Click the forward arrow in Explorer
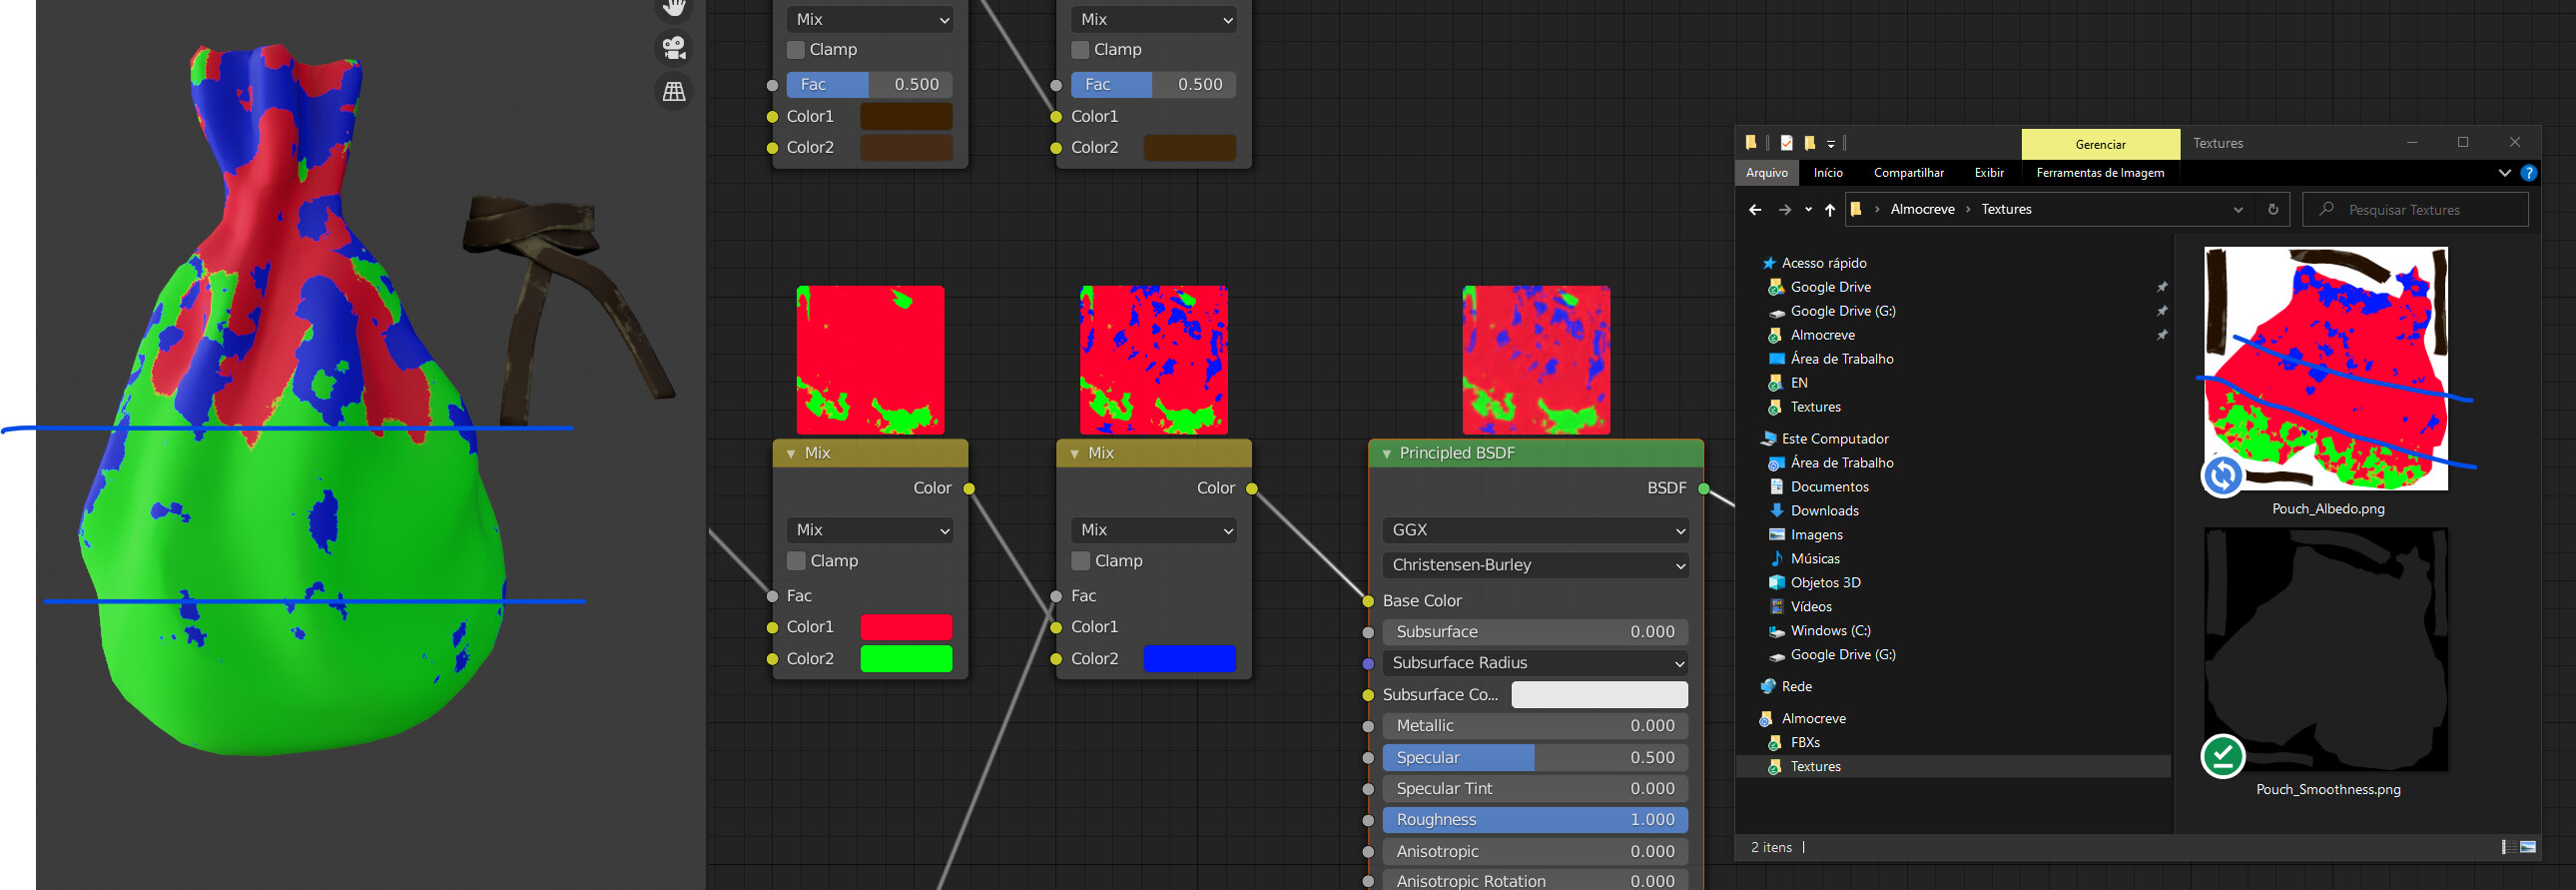The height and width of the screenshot is (890, 2576). tap(1784, 210)
